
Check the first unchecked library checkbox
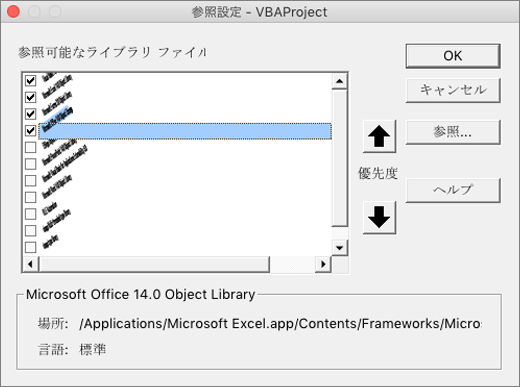tap(30, 147)
